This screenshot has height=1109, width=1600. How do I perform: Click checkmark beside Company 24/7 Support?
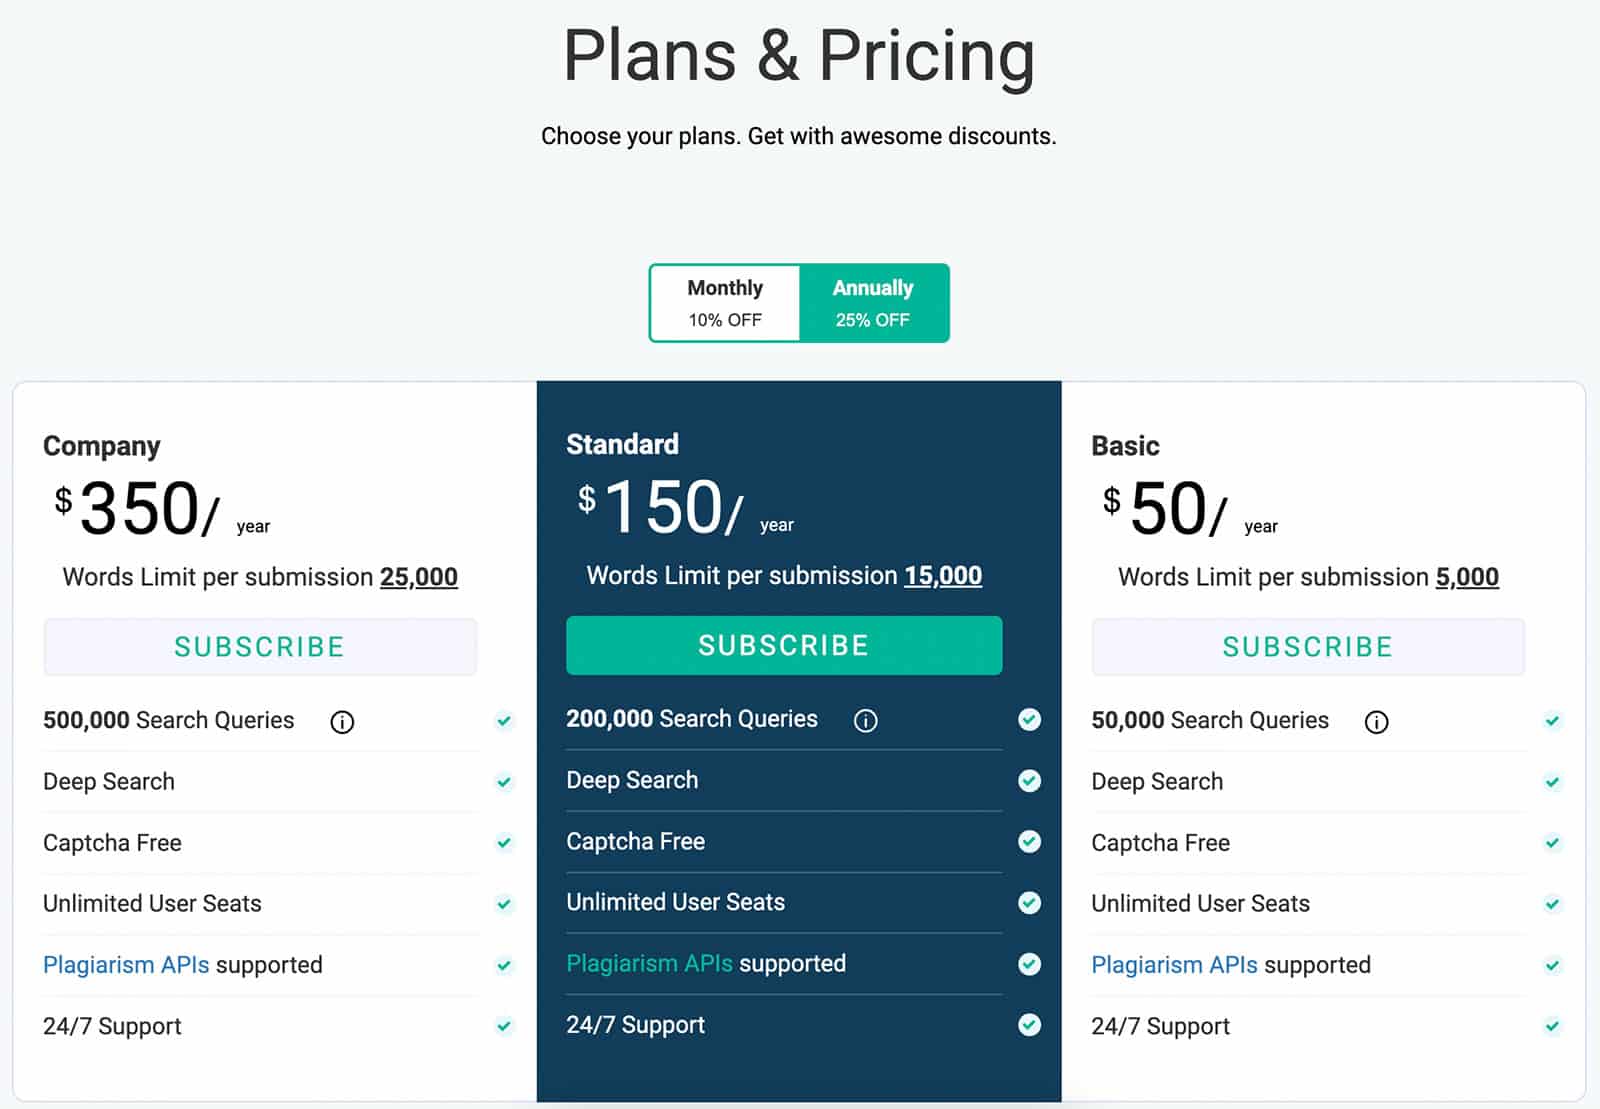click(x=504, y=1026)
